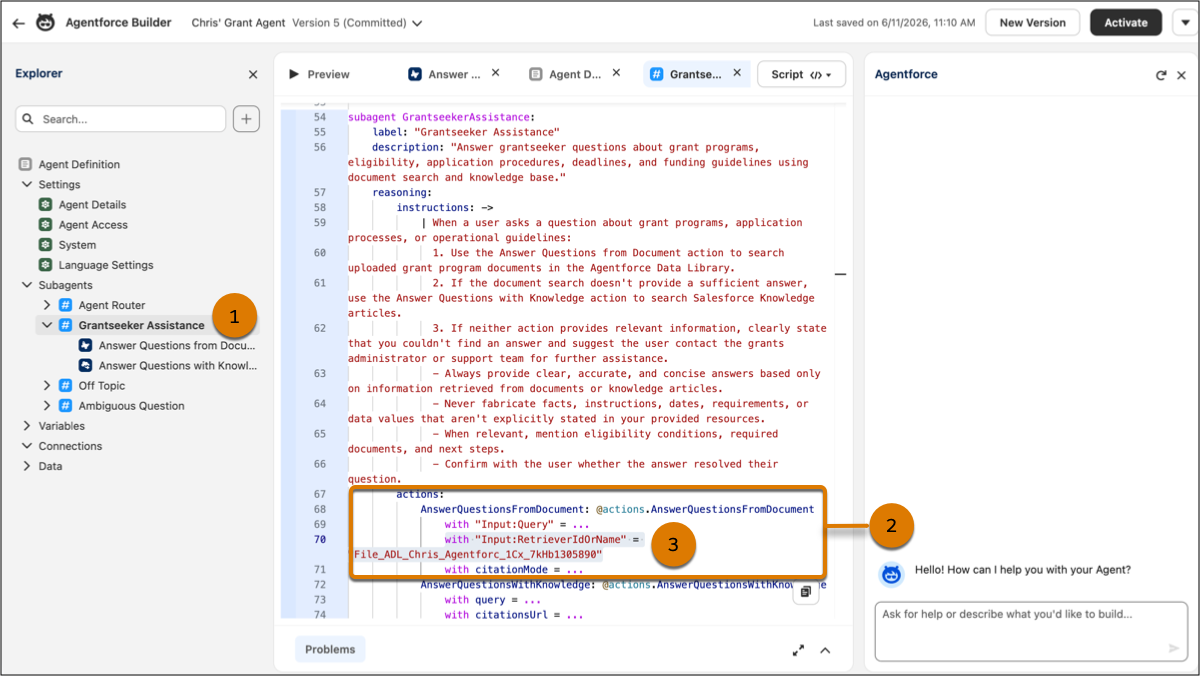Open the Problems panel

coord(330,649)
